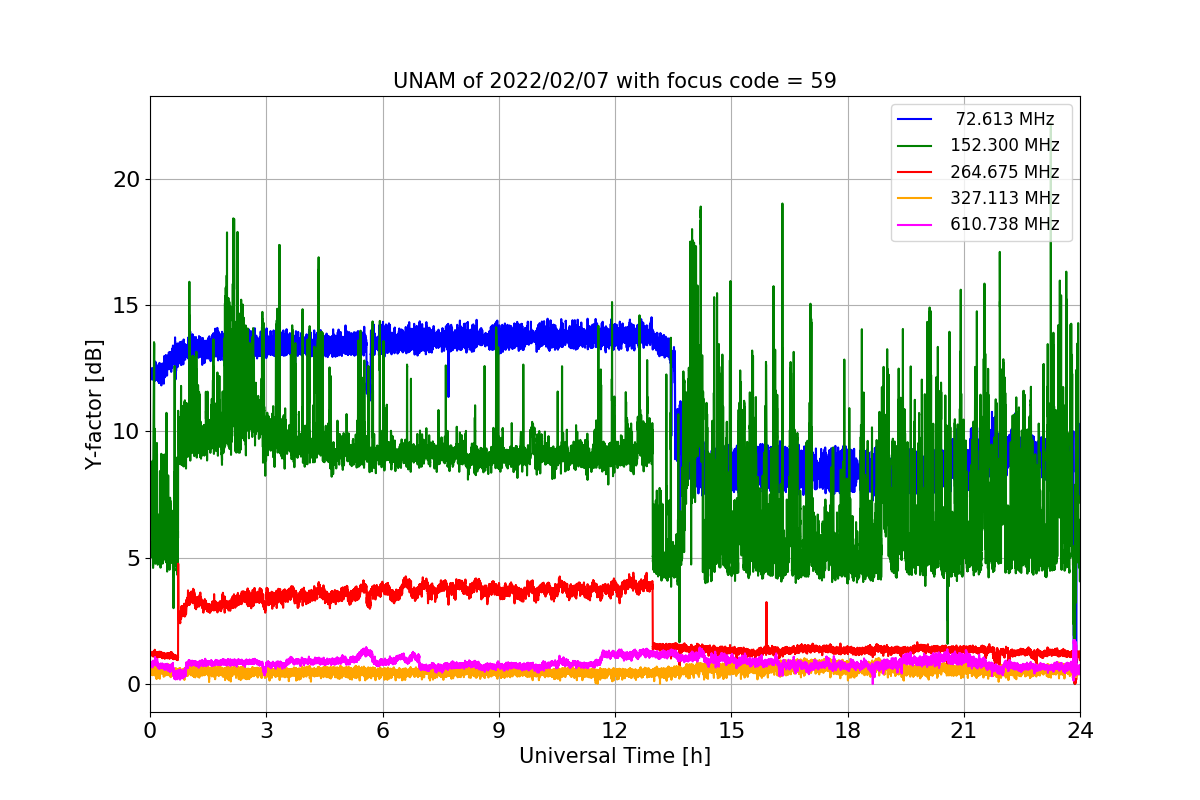Click the x-axis tick label 9
This screenshot has height=800, width=1200.
tap(499, 730)
